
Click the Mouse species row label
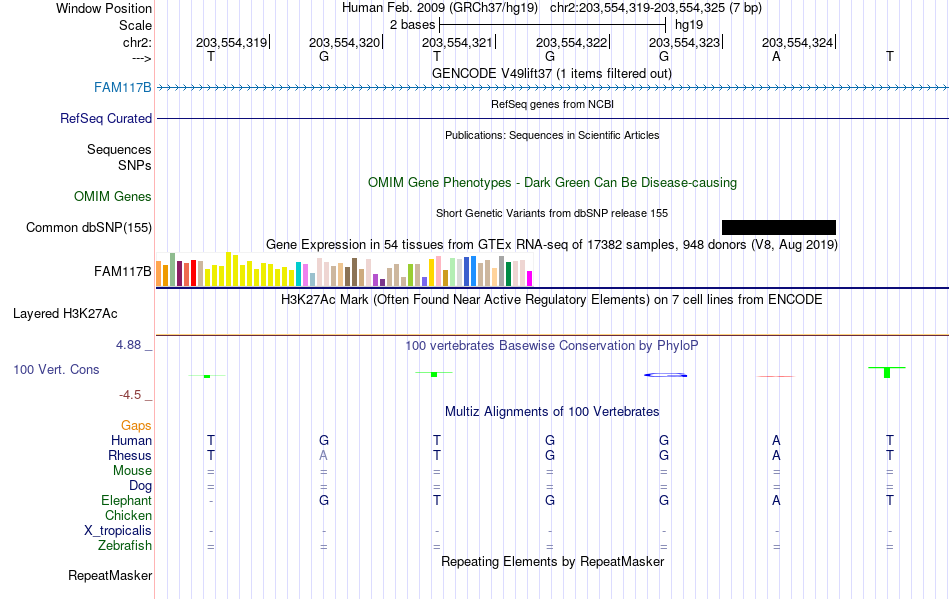pos(132,471)
